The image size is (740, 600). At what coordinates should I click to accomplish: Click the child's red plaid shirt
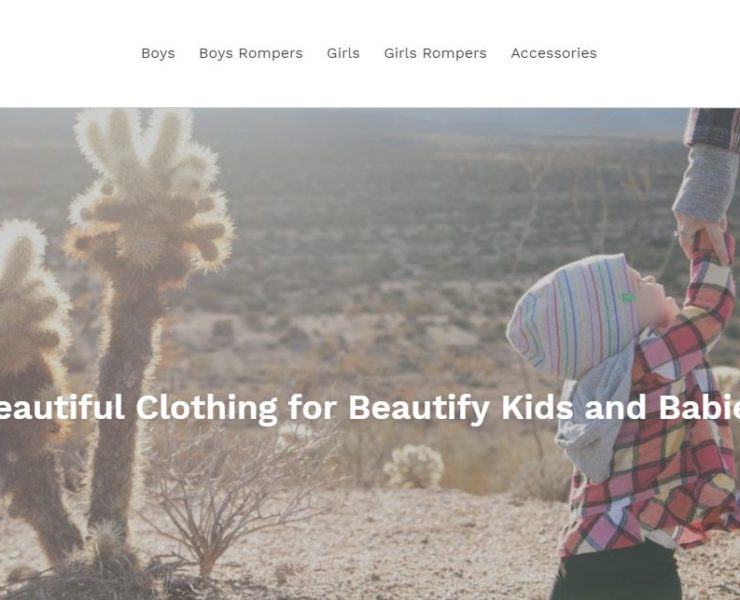[661, 425]
